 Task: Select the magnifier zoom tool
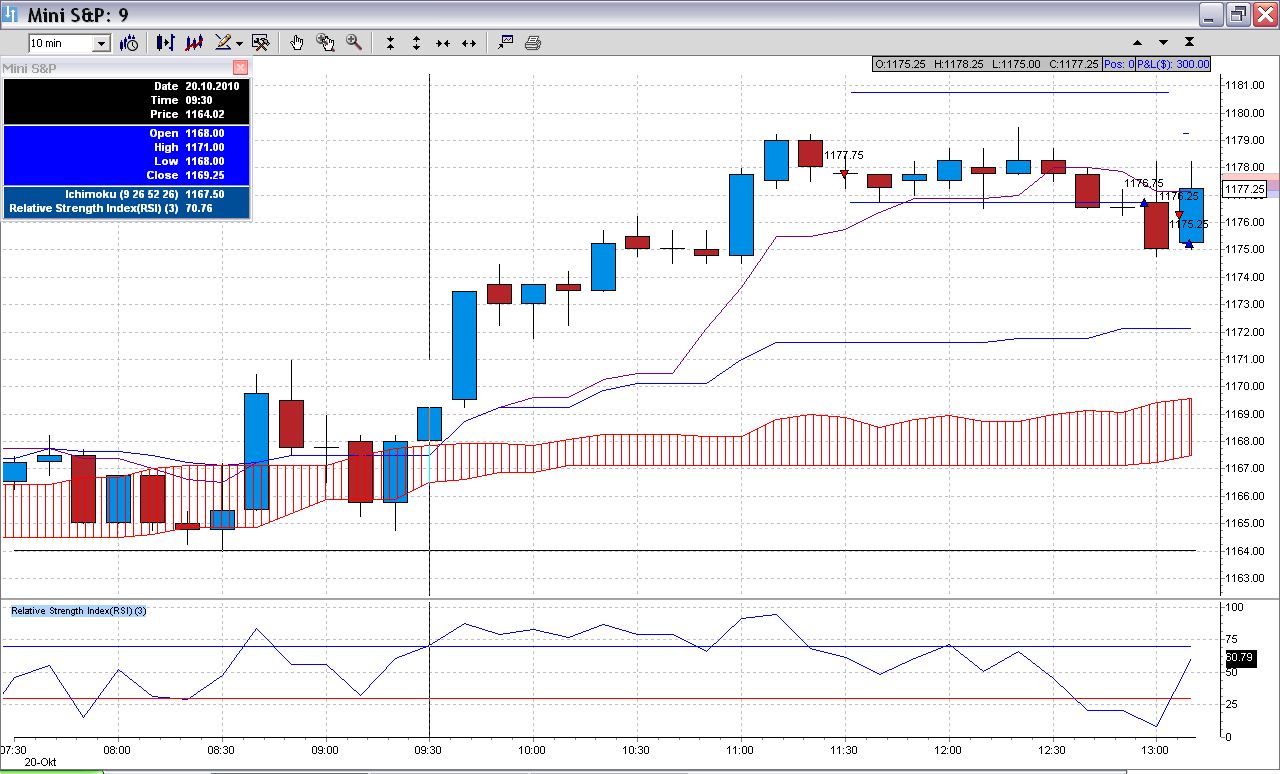click(x=353, y=43)
